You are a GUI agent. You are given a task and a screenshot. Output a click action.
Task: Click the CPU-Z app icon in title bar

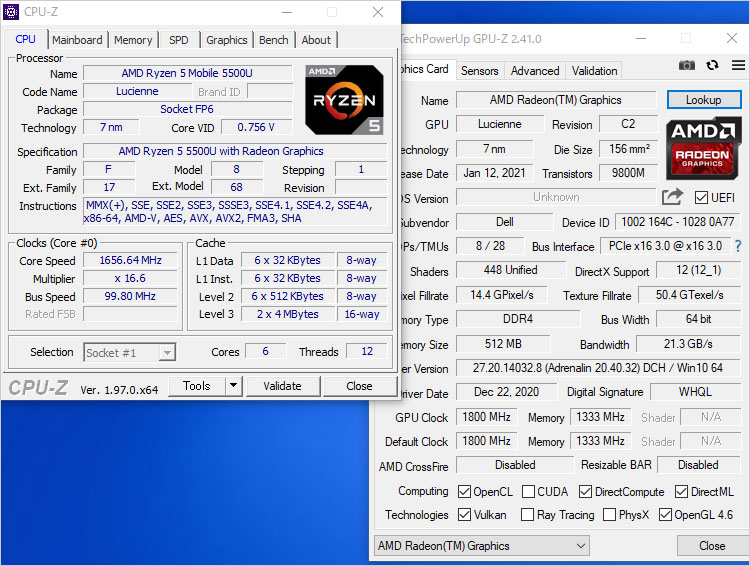pos(11,11)
